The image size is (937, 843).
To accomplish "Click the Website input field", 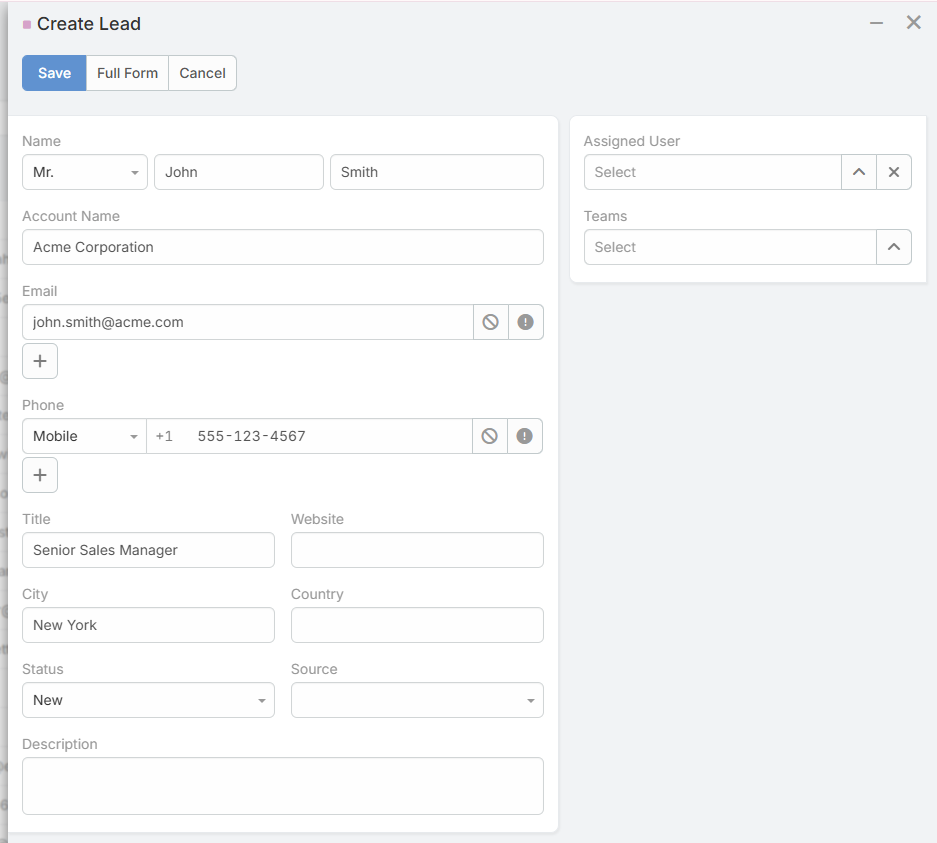I will [417, 550].
